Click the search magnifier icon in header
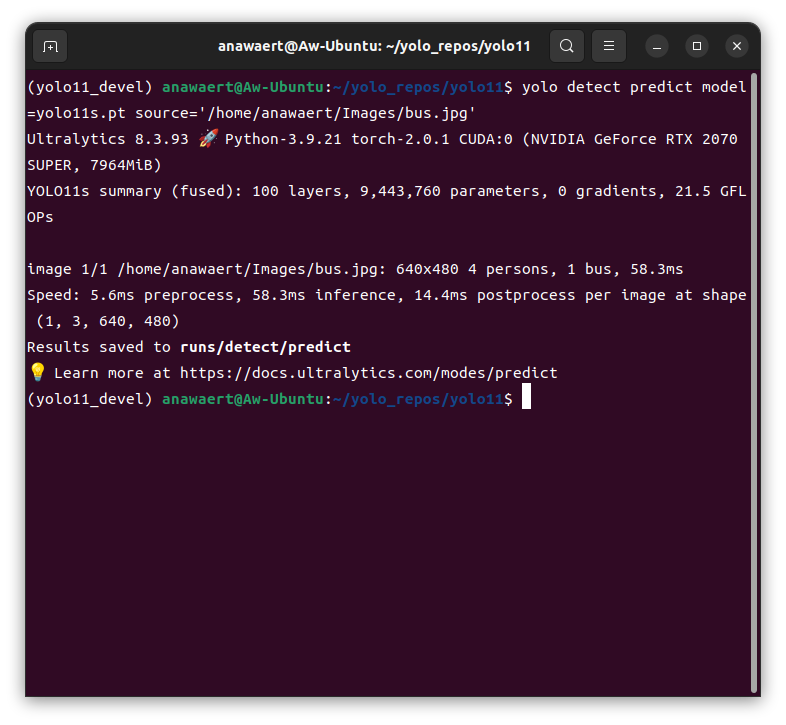This screenshot has width=786, height=725. (x=567, y=46)
